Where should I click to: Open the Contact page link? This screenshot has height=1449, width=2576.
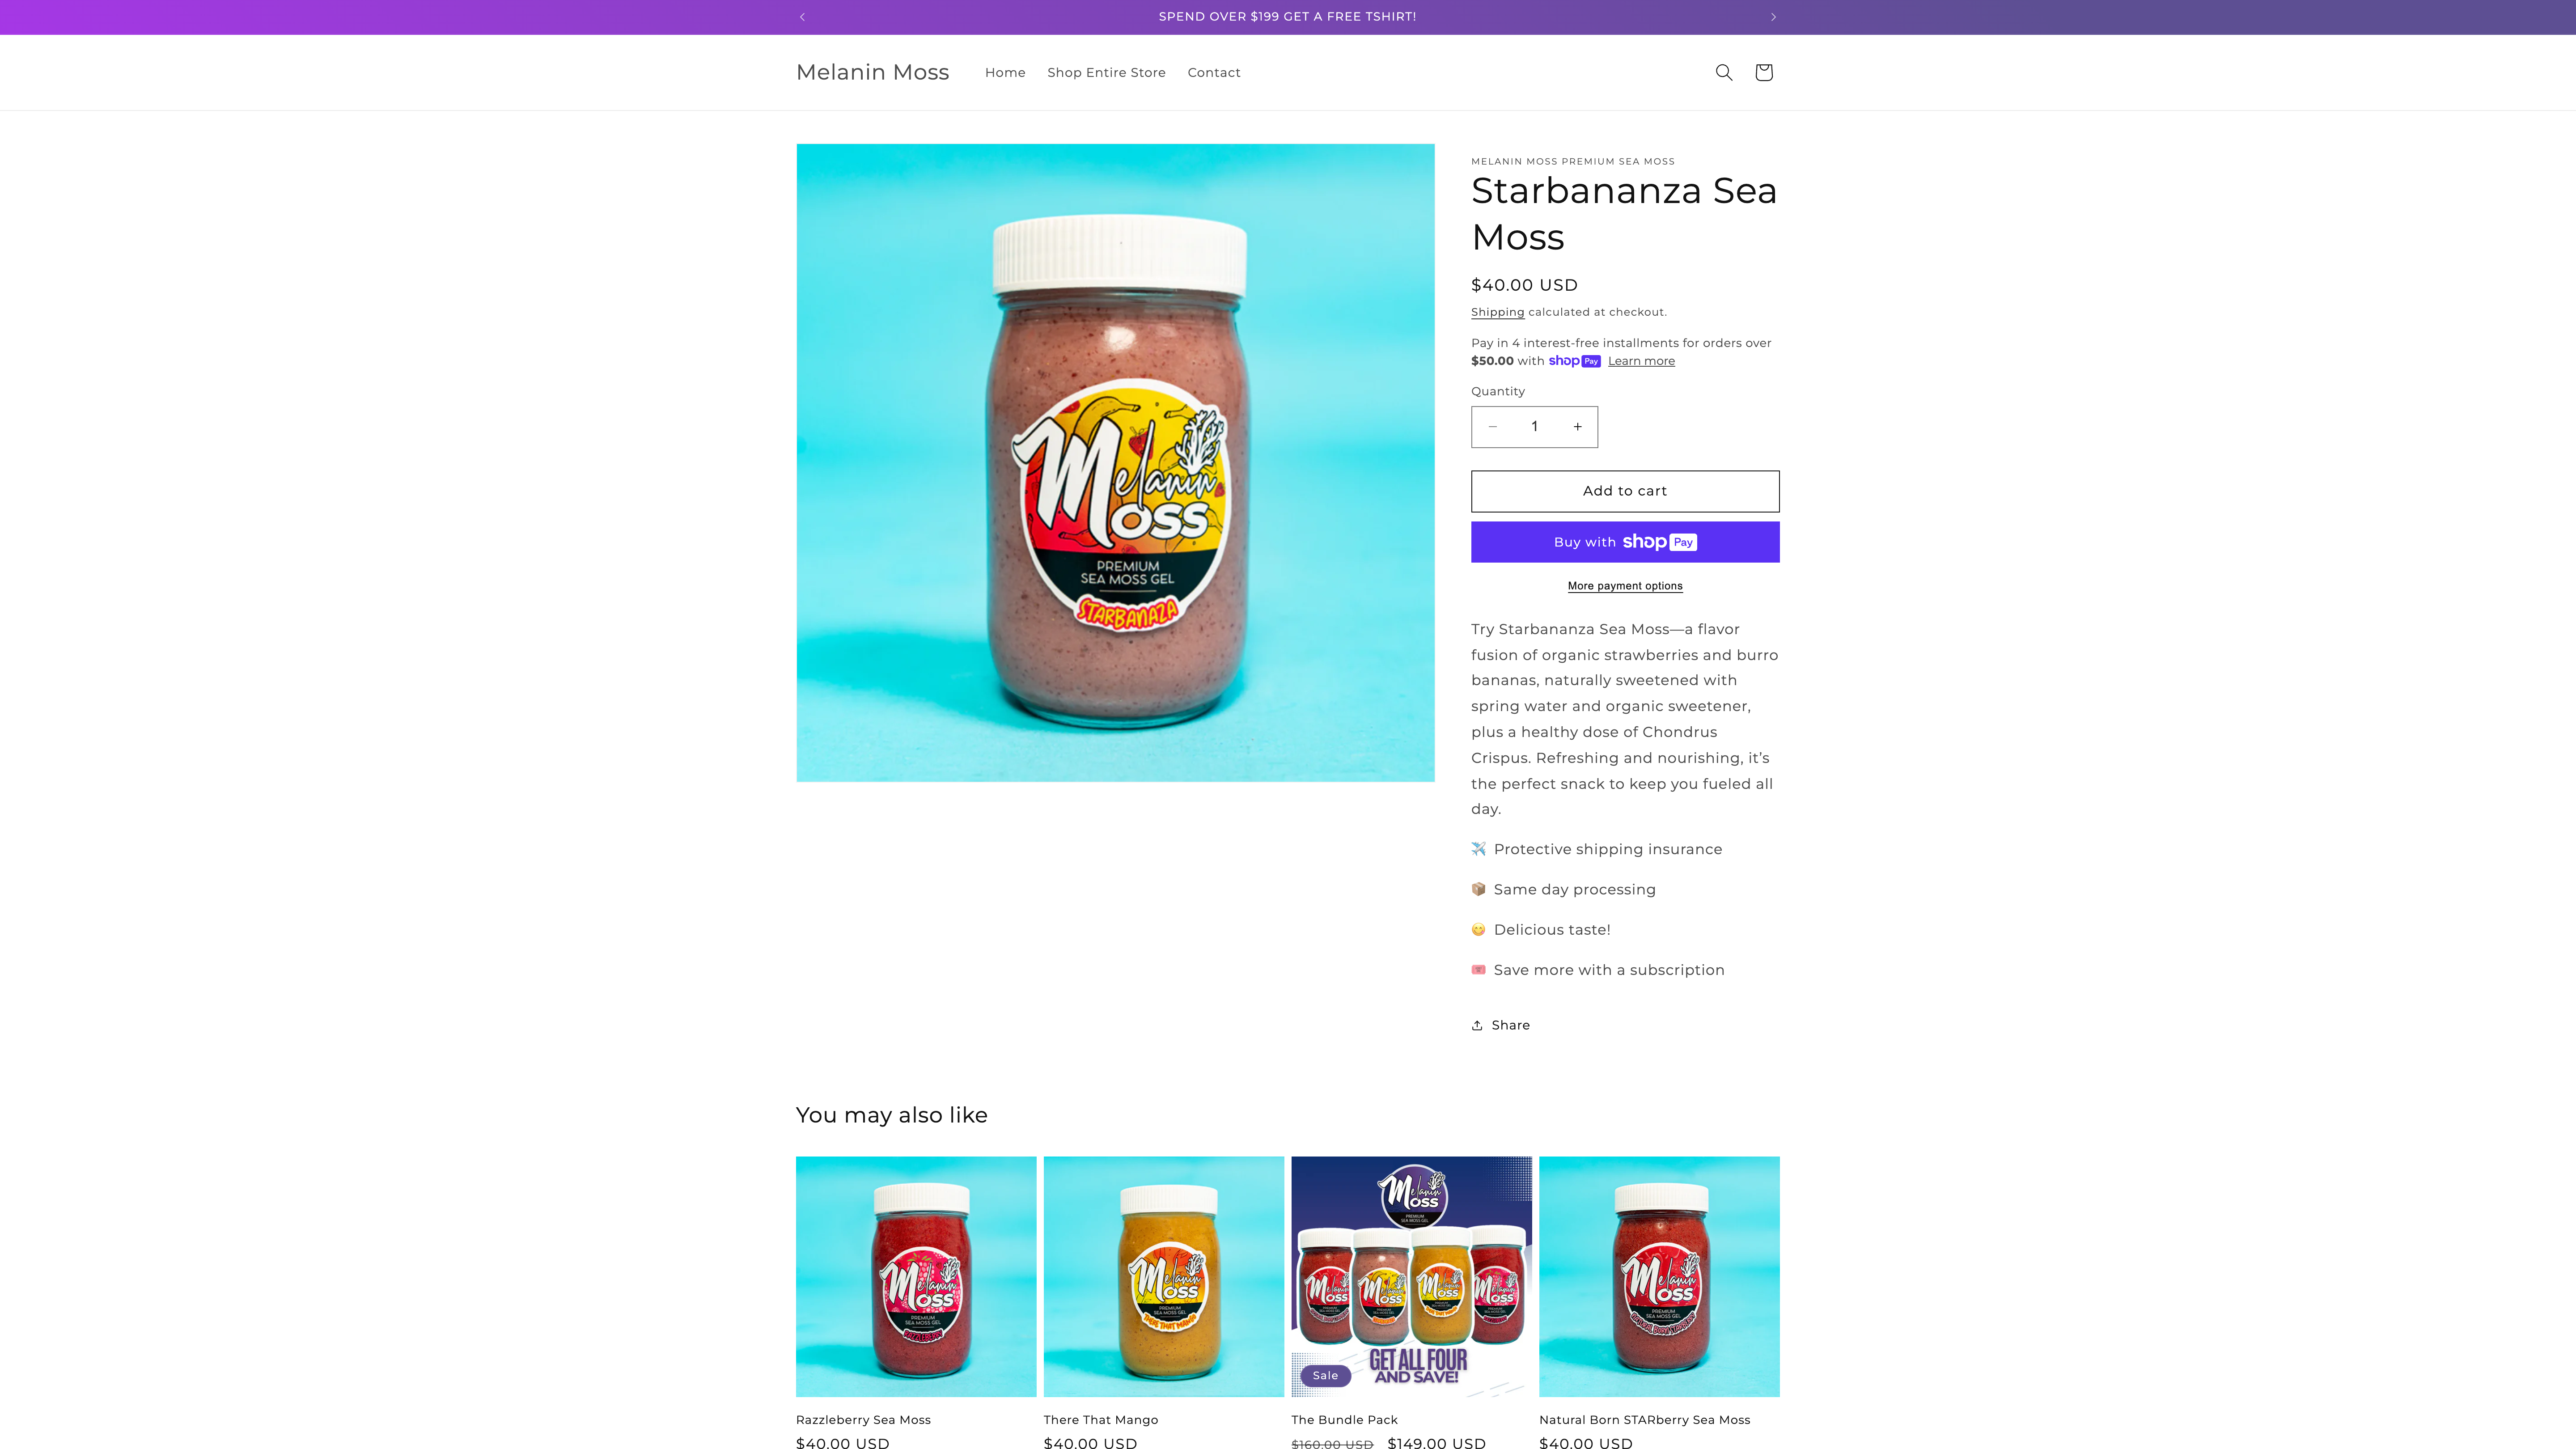point(1213,72)
